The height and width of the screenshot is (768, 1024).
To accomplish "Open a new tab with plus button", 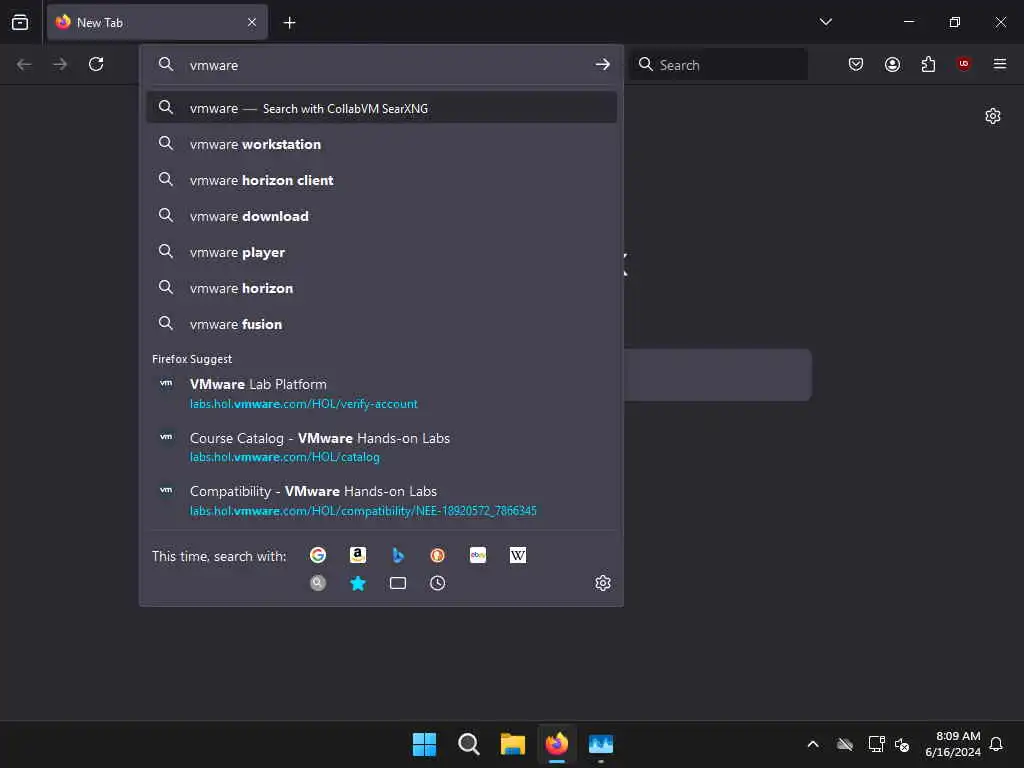I will [x=289, y=23].
